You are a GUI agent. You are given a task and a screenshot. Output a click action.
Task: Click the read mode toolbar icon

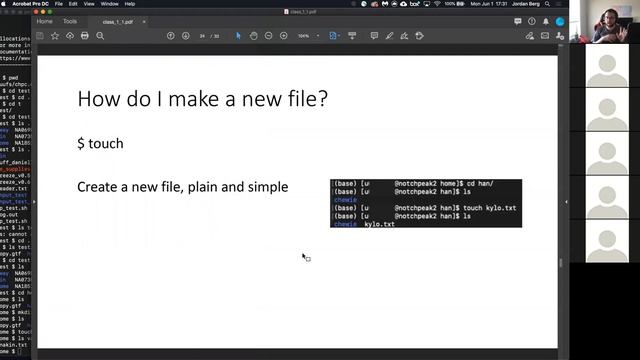pos(352,36)
